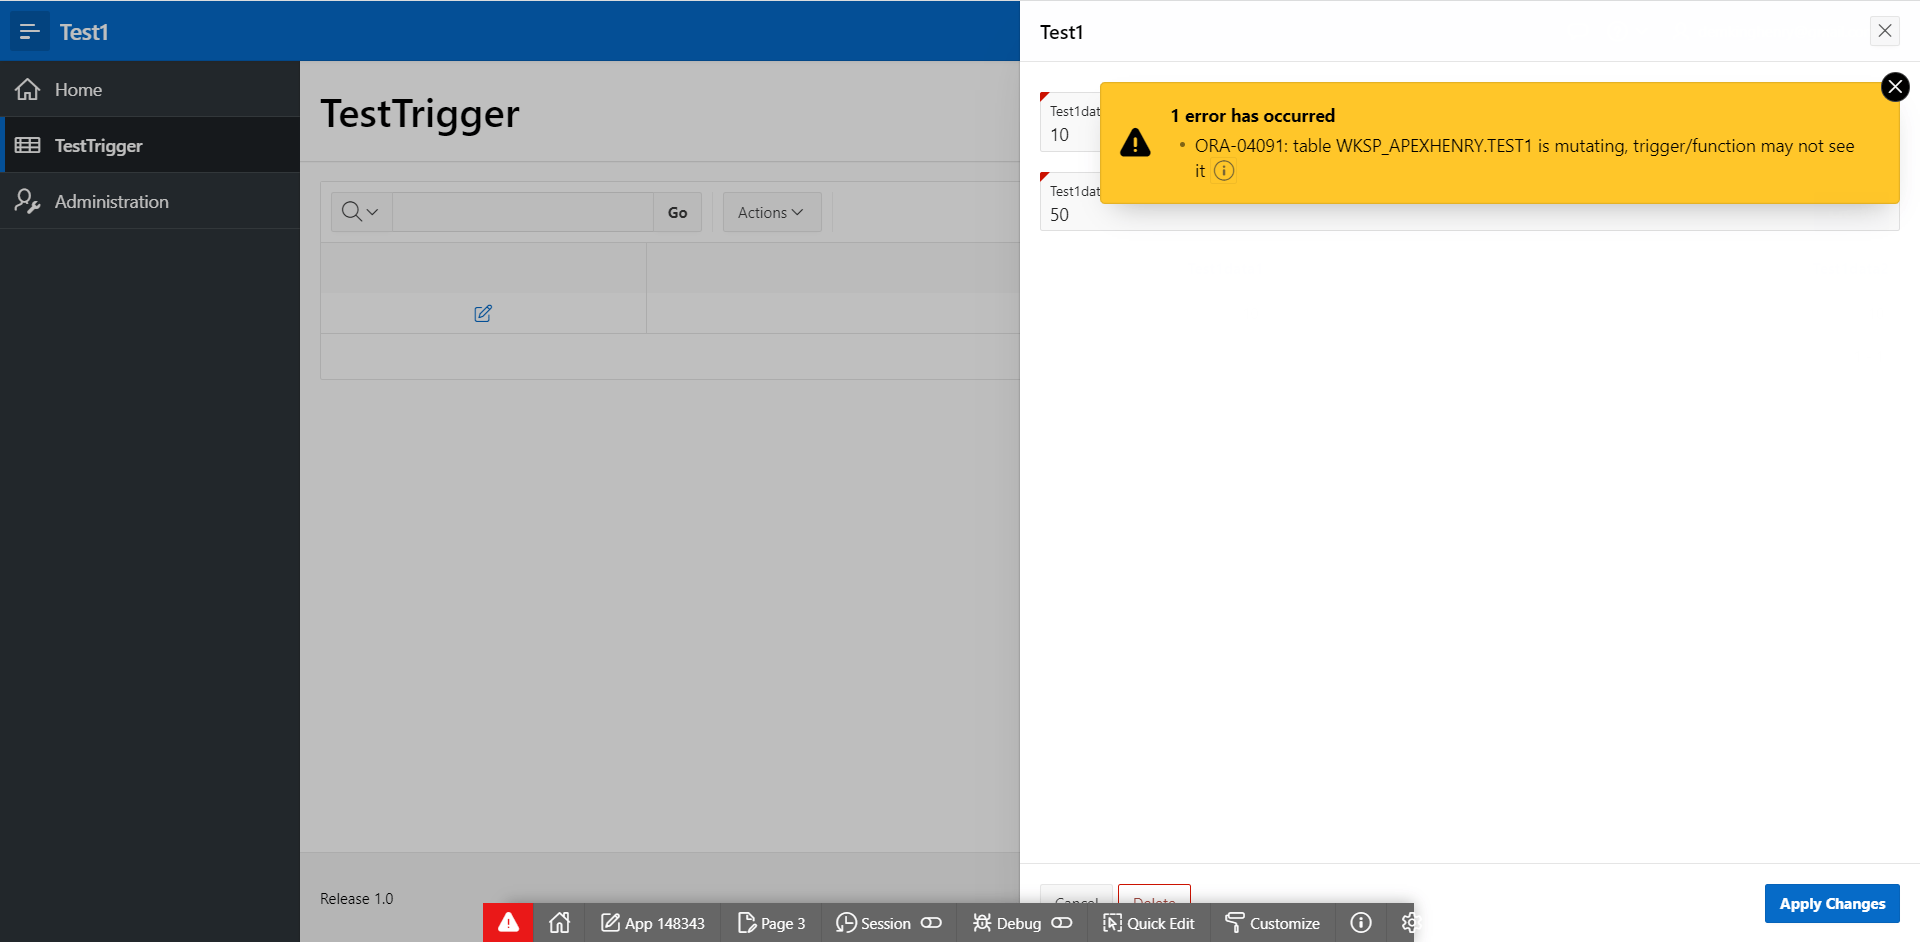1920x942 pixels.
Task: Click the Apply Changes button
Action: pyautogui.click(x=1832, y=903)
